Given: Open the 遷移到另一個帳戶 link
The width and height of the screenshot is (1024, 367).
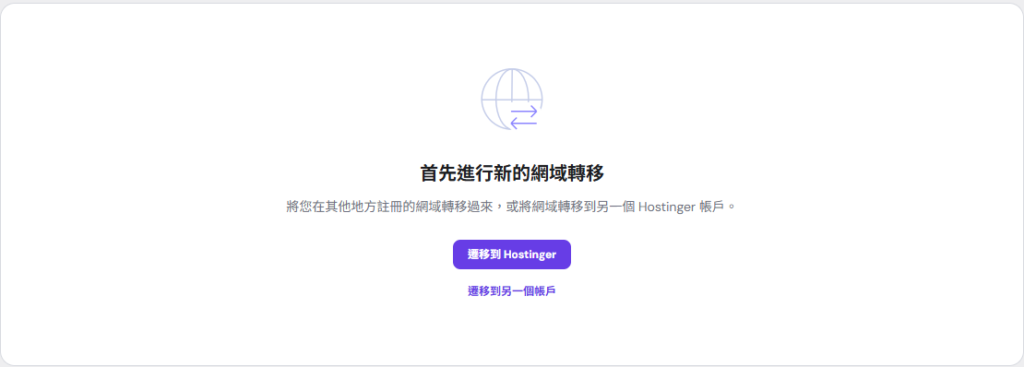Looking at the screenshot, I should pos(511,291).
